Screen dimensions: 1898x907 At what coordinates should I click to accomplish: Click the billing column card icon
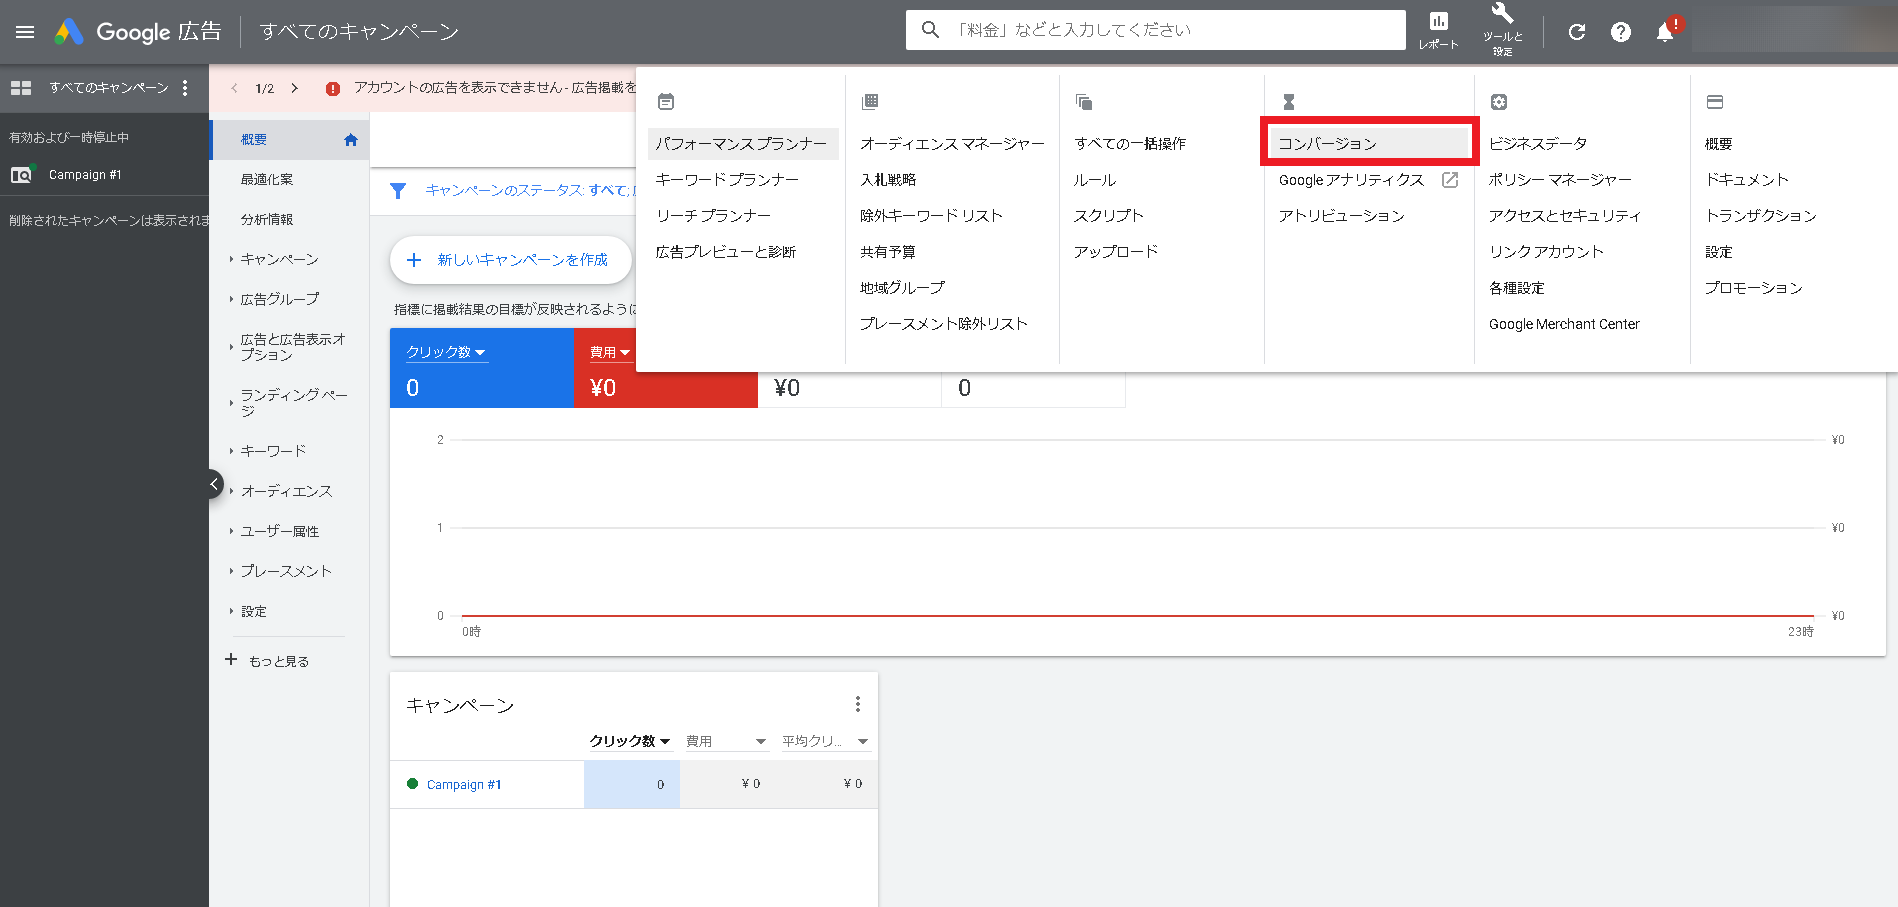coord(1715,102)
